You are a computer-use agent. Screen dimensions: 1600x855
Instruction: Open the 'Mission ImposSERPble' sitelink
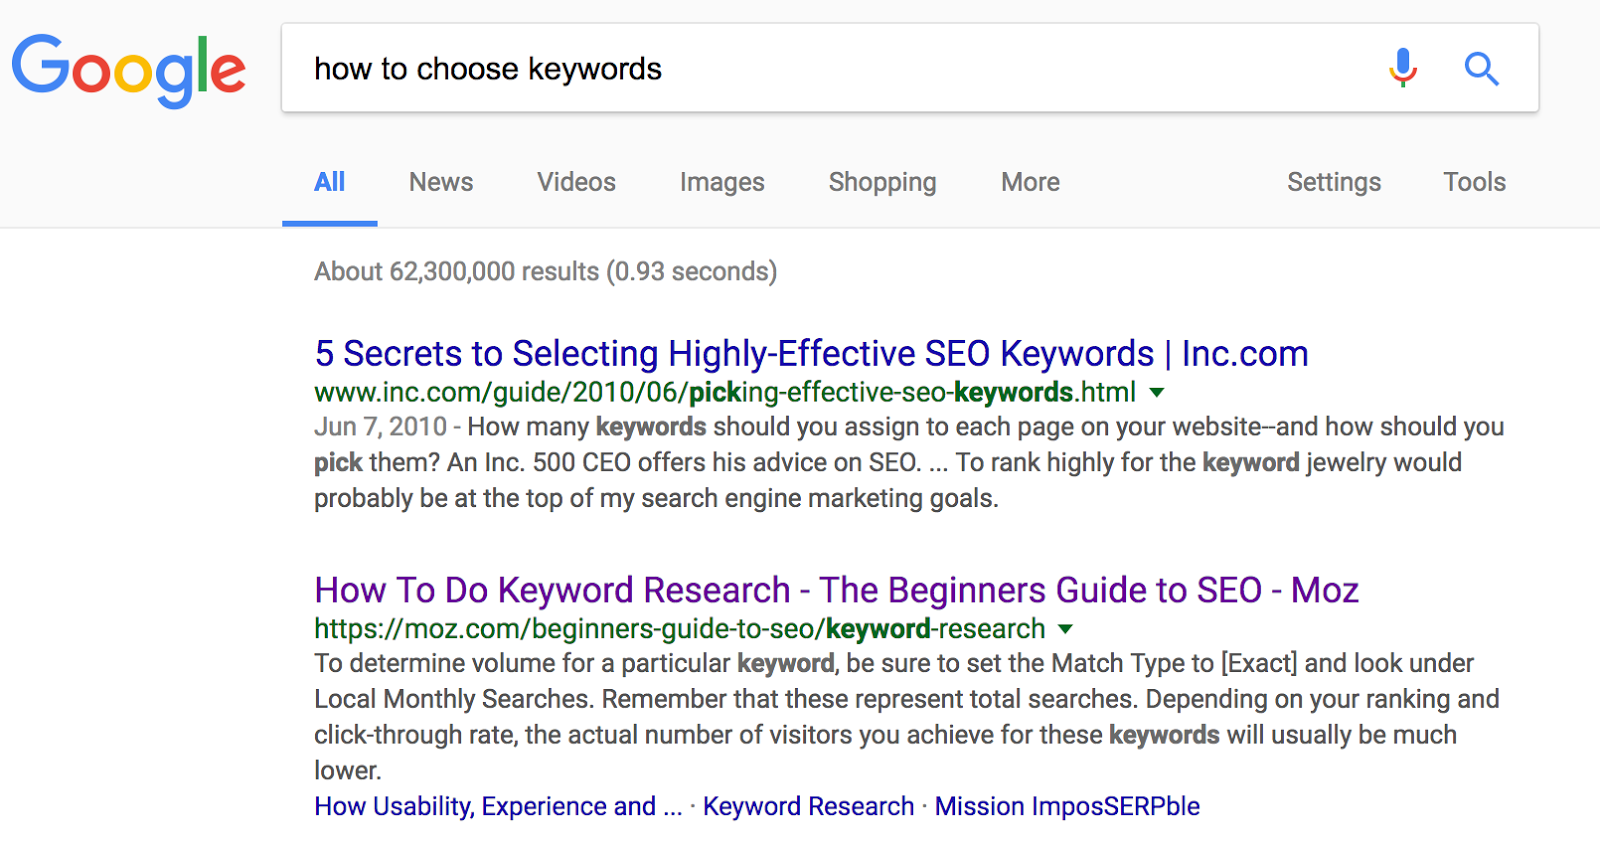pyautogui.click(x=1067, y=806)
